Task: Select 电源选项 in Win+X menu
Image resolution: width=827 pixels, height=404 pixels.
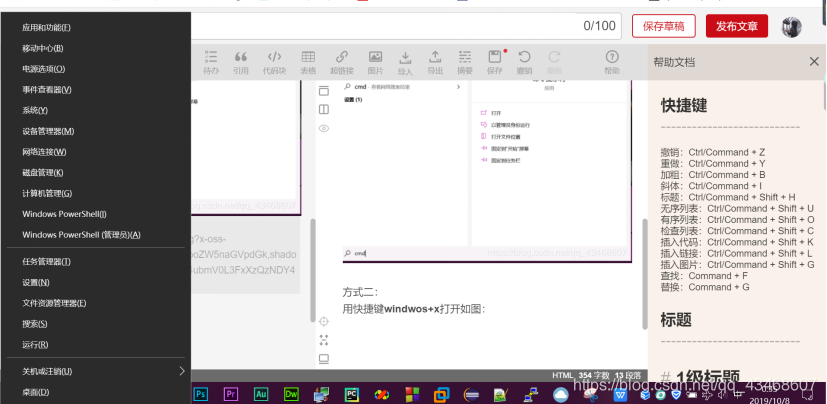Action: 96,69
